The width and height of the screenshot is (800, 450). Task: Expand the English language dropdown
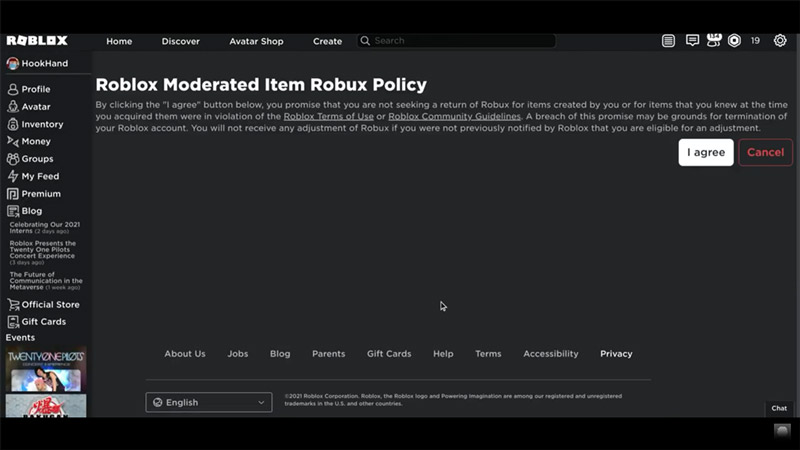coord(208,402)
